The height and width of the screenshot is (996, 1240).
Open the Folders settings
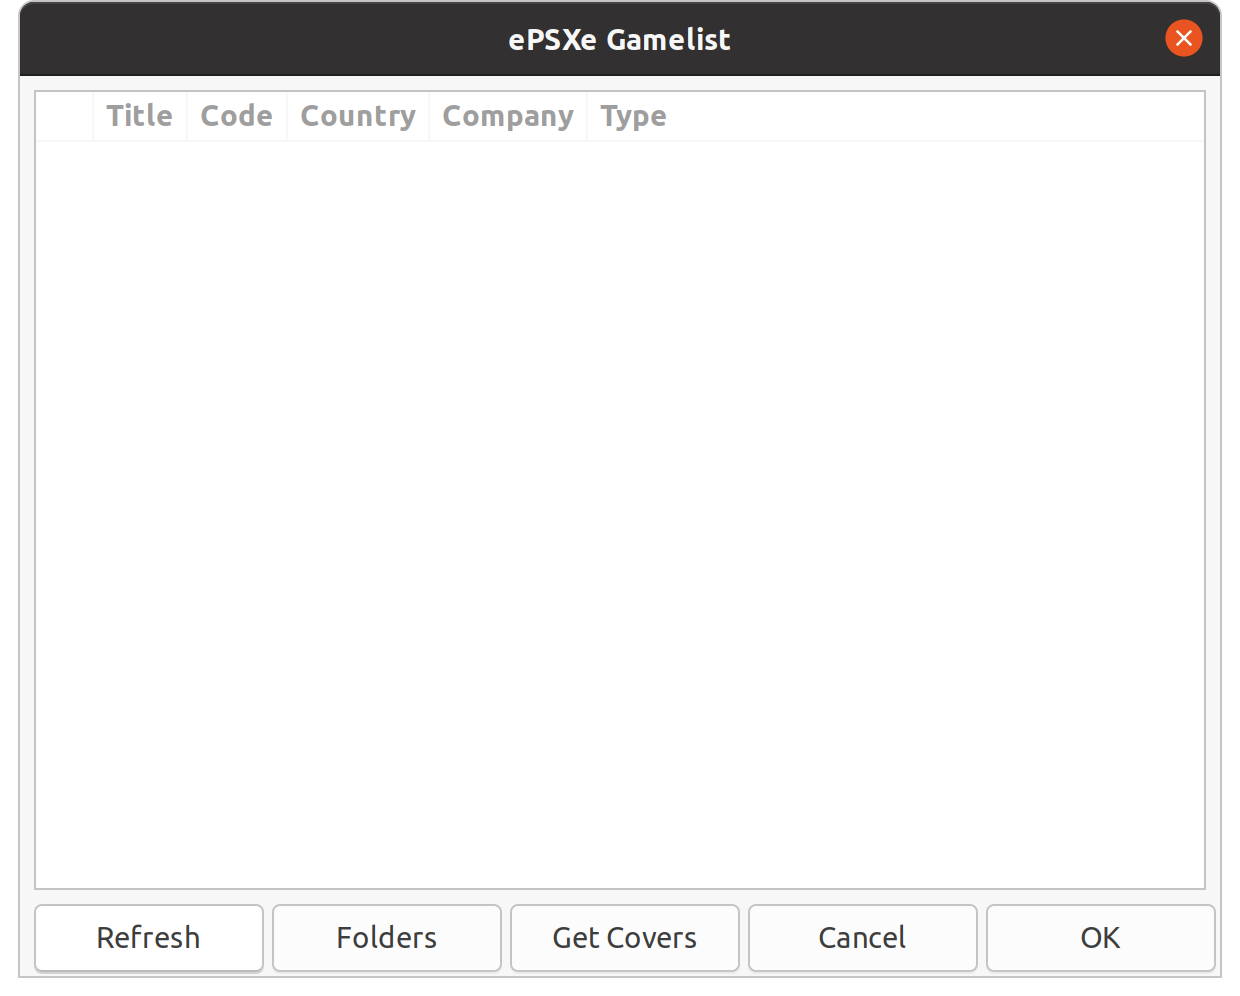387,938
